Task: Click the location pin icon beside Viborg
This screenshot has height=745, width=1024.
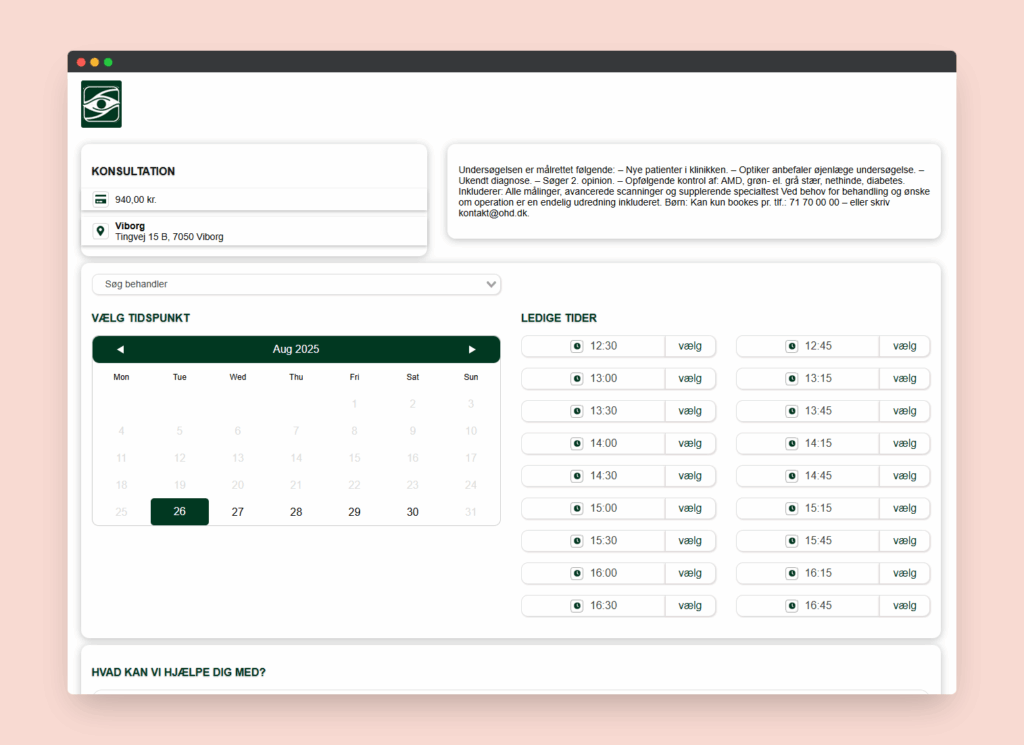Action: click(101, 231)
